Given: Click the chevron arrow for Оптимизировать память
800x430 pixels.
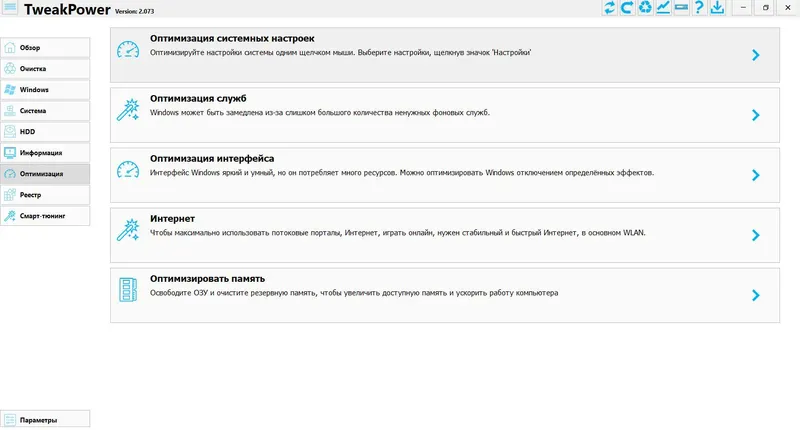Looking at the screenshot, I should (756, 295).
